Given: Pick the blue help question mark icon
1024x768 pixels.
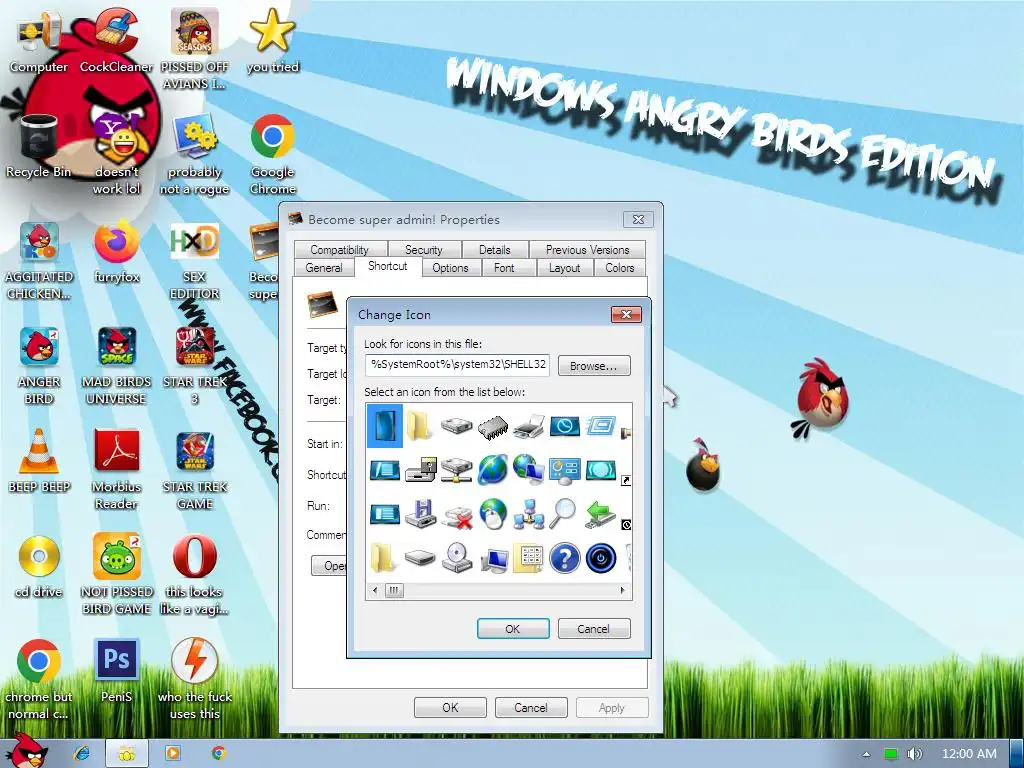Looking at the screenshot, I should (x=565, y=558).
